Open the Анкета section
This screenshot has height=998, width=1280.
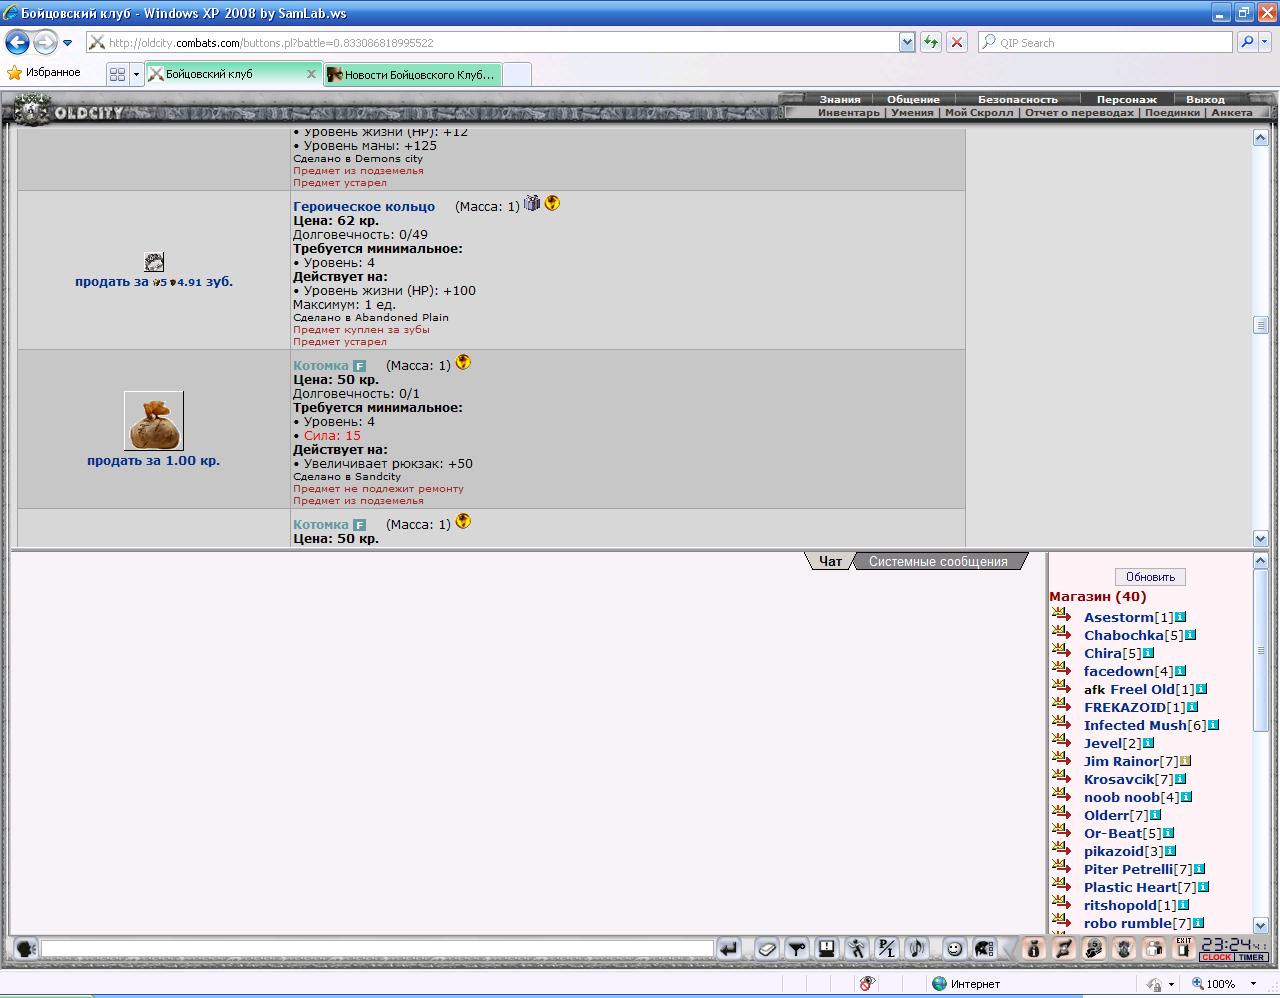click(x=1231, y=112)
